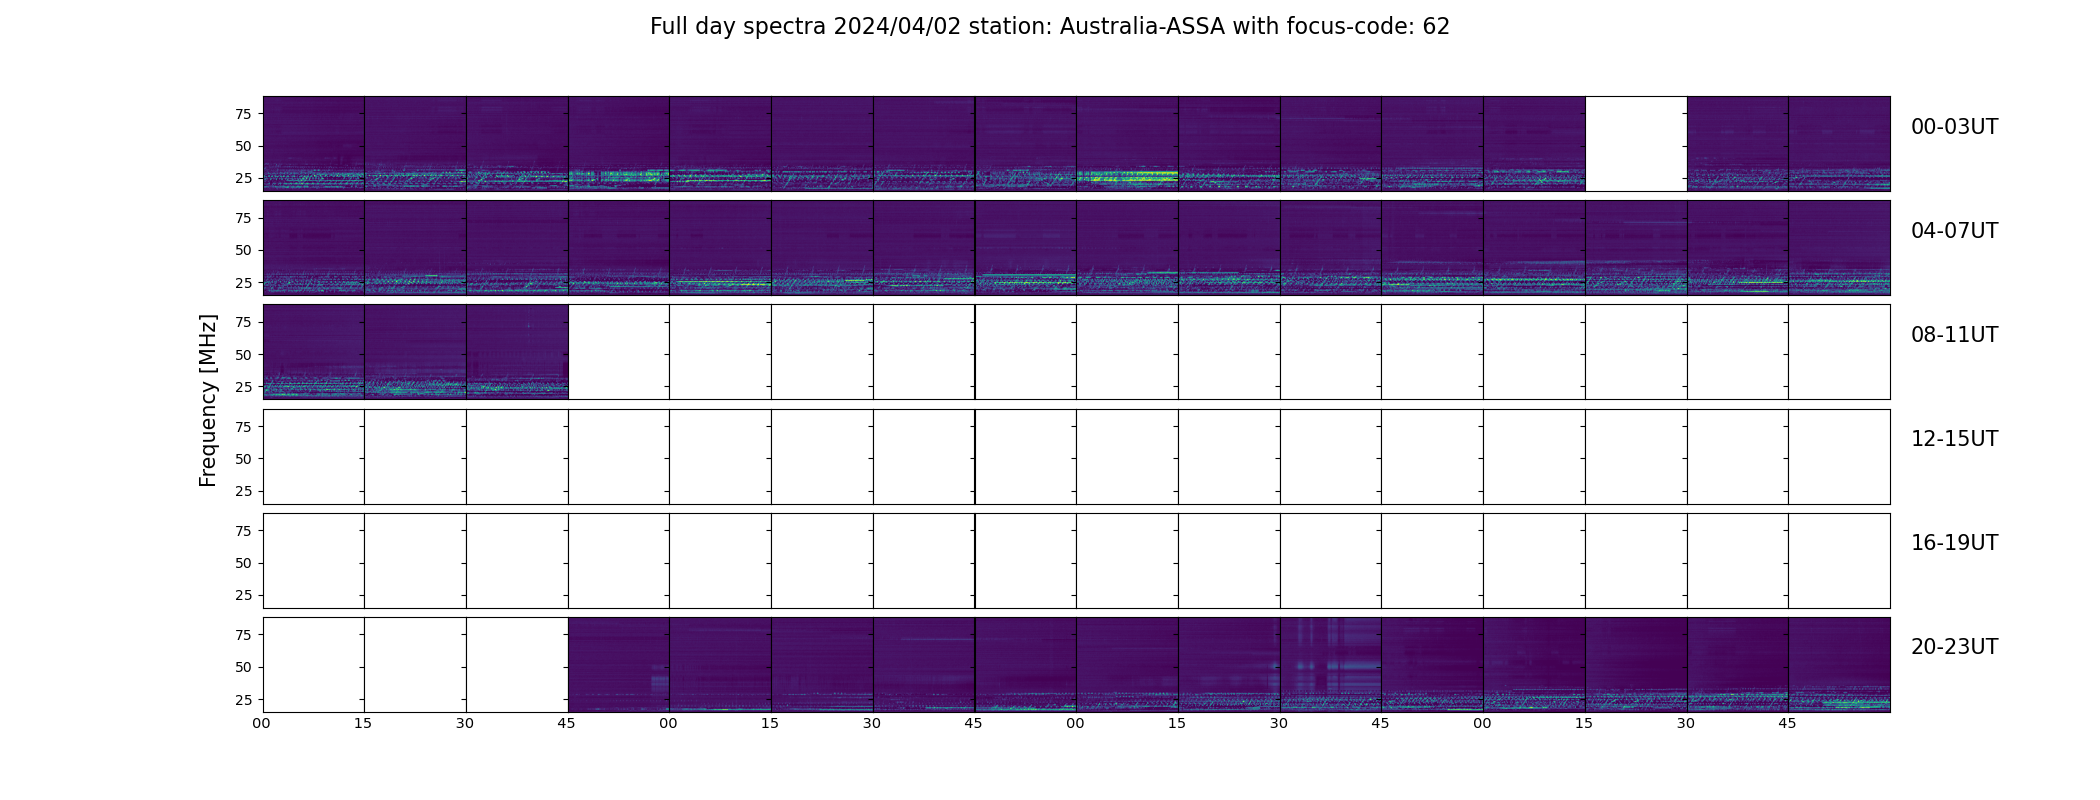Open the blank 03:15 panel in the 00-03UT row
2100x800 pixels.
[1636, 144]
